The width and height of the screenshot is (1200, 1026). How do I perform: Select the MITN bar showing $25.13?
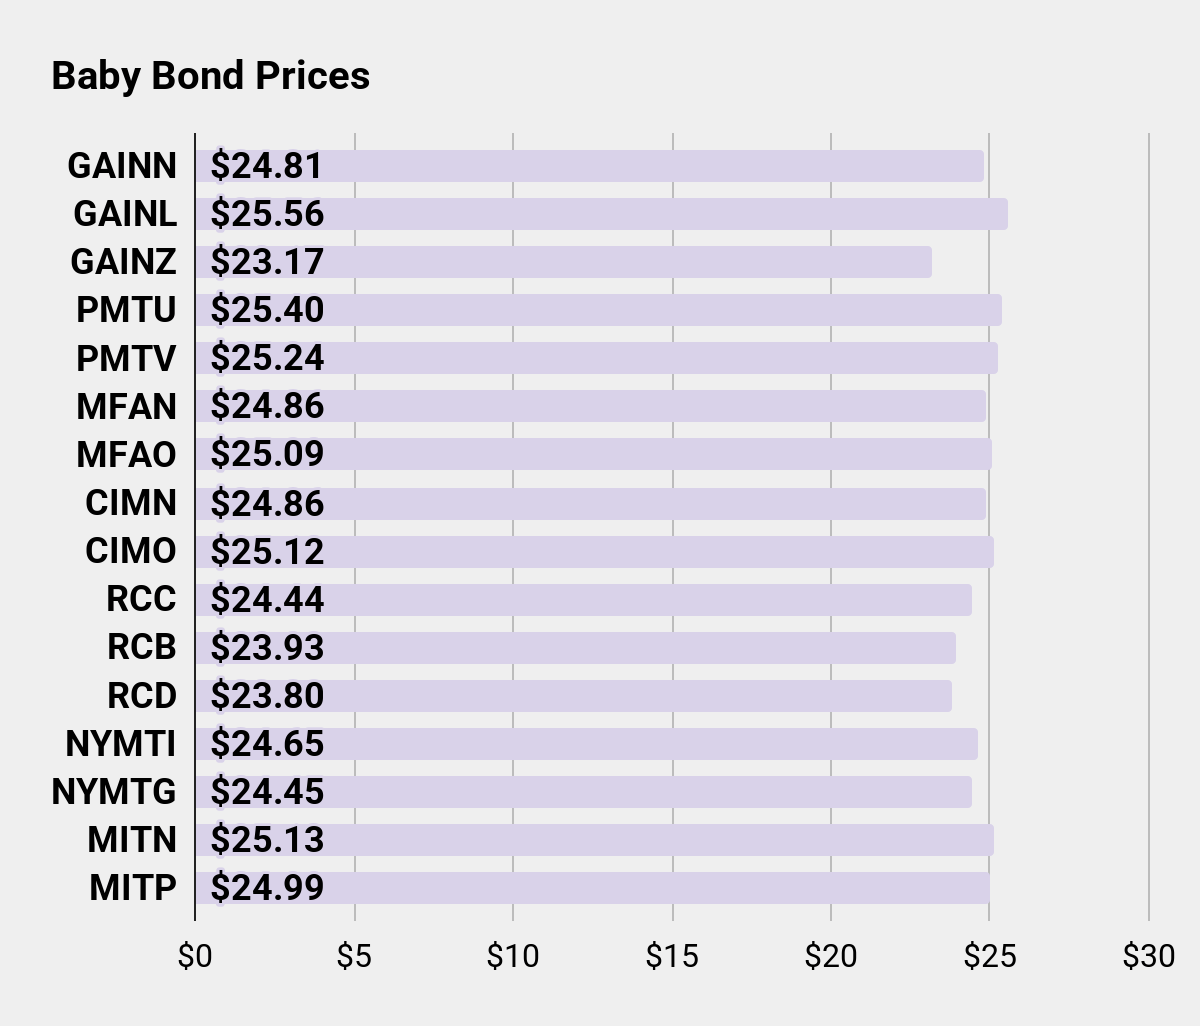click(595, 840)
